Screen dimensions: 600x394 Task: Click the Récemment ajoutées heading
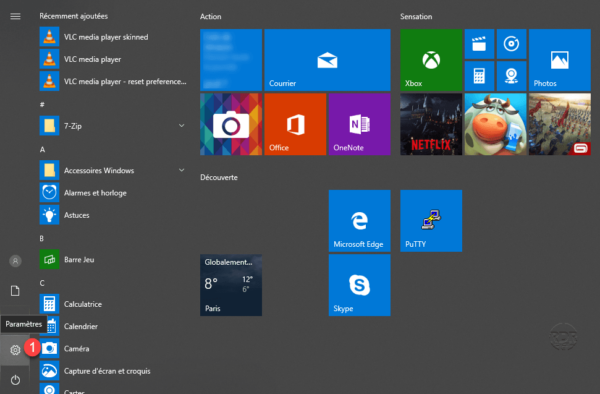[x=73, y=16]
